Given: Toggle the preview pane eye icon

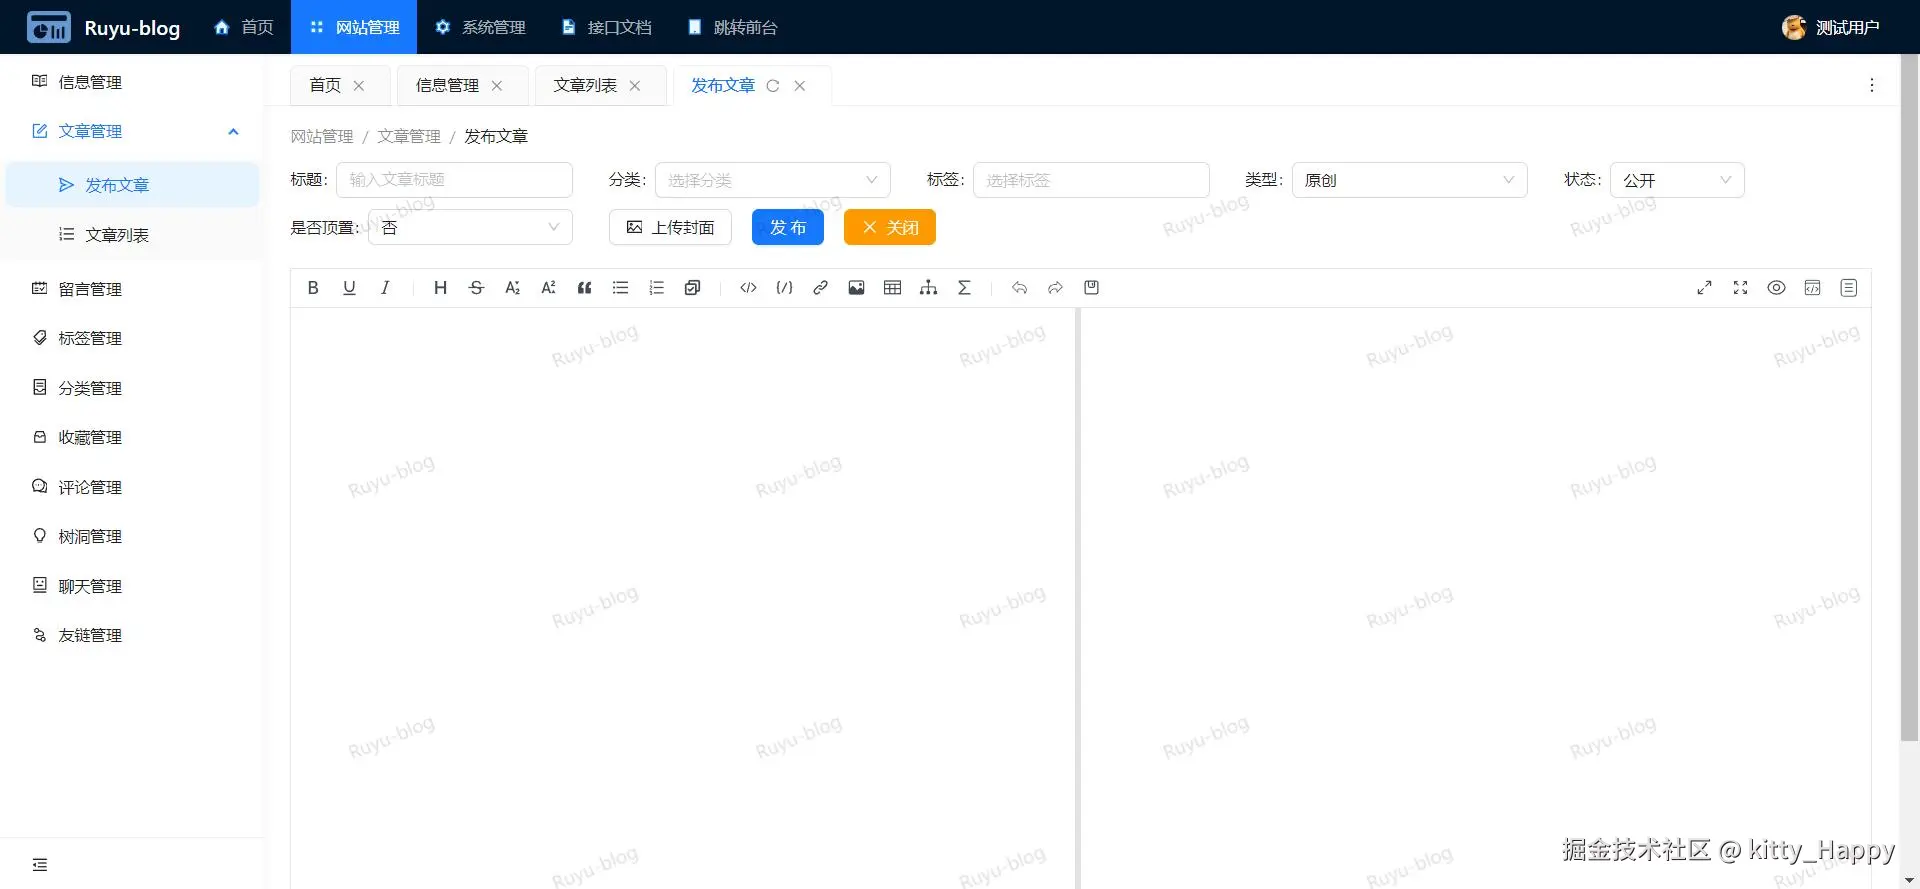Looking at the screenshot, I should 1776,288.
